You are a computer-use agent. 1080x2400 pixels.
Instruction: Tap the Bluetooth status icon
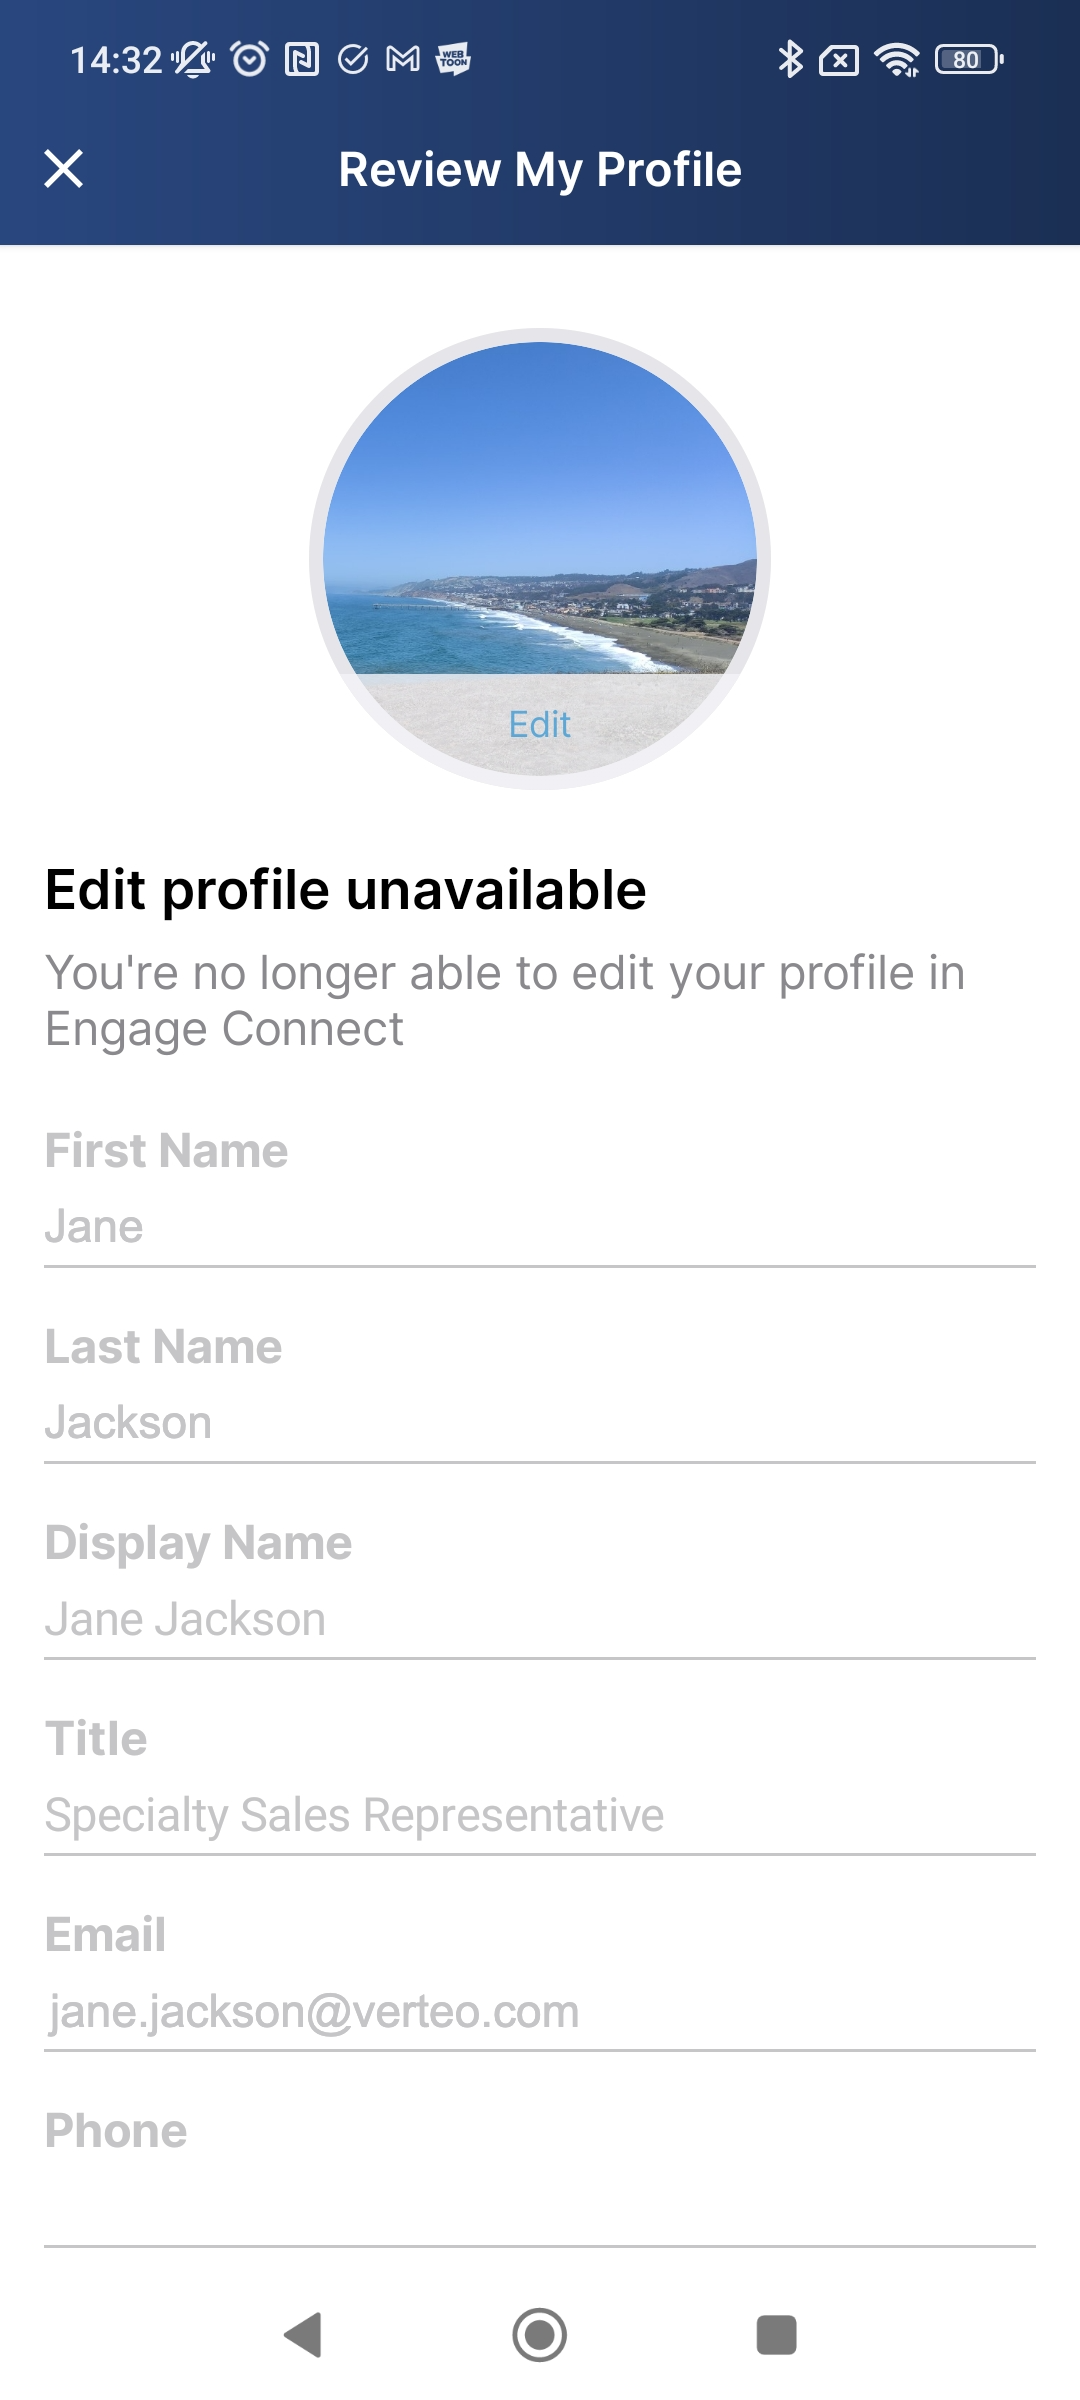tap(790, 60)
